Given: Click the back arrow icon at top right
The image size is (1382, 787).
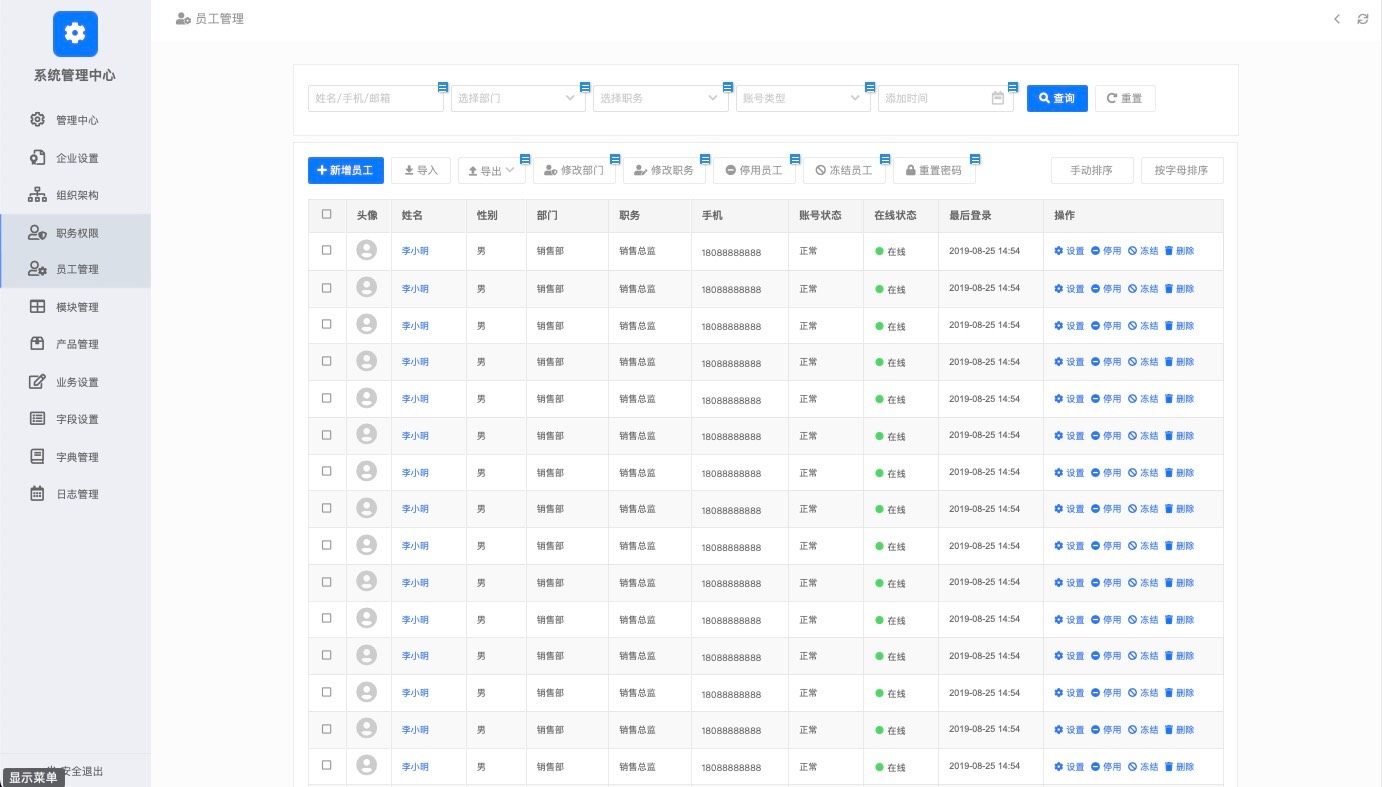Looking at the screenshot, I should pyautogui.click(x=1337, y=19).
